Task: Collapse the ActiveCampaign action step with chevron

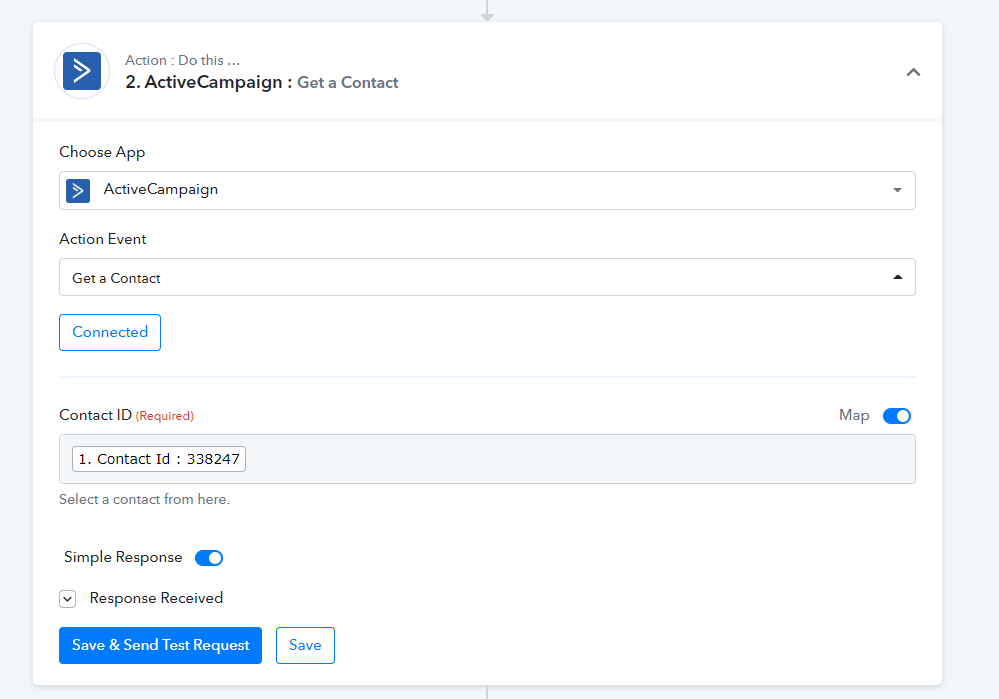Action: click(x=913, y=72)
